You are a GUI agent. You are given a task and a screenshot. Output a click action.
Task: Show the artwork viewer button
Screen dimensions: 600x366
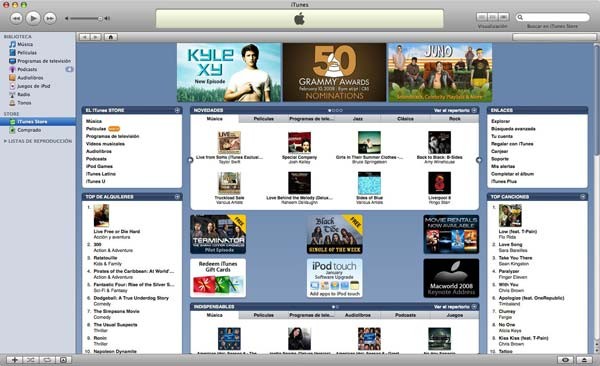[x=64, y=360]
